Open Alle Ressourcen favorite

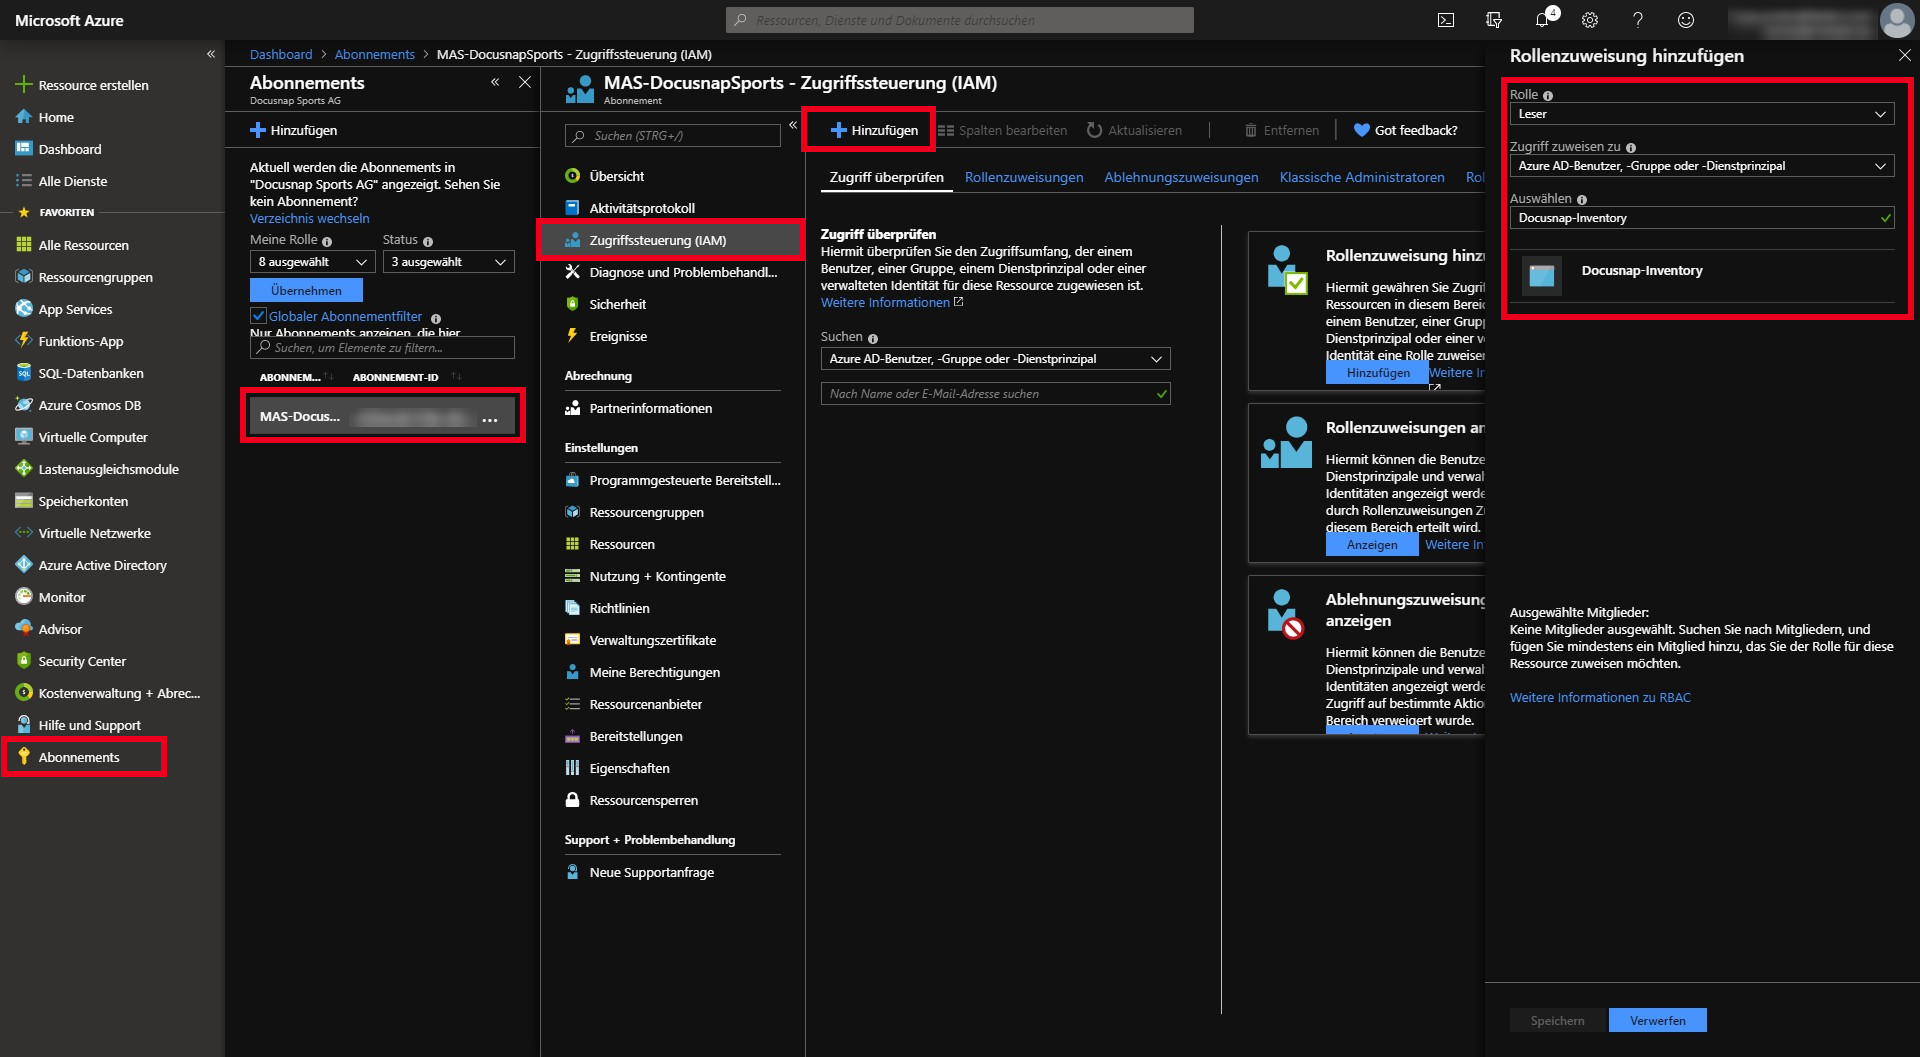[84, 245]
